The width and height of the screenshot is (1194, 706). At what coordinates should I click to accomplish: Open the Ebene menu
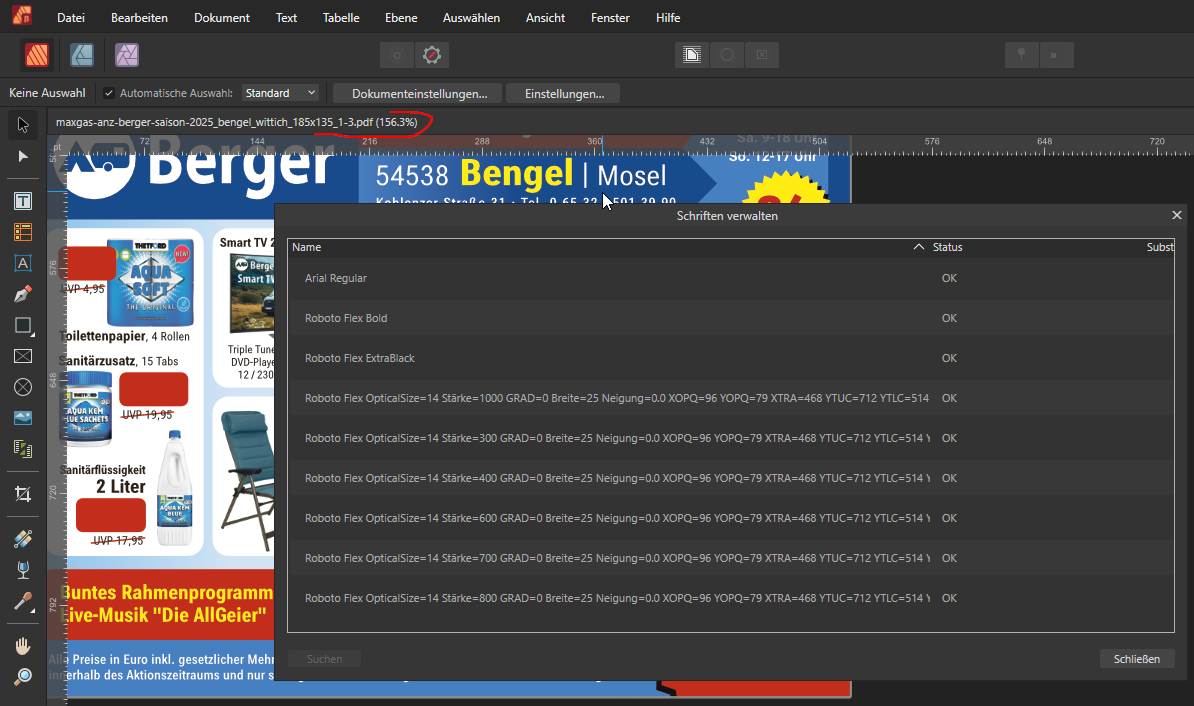[401, 18]
